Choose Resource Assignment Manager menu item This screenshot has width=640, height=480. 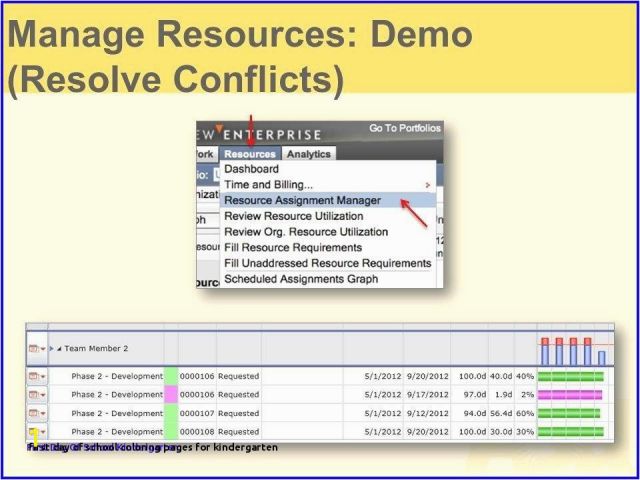(302, 200)
